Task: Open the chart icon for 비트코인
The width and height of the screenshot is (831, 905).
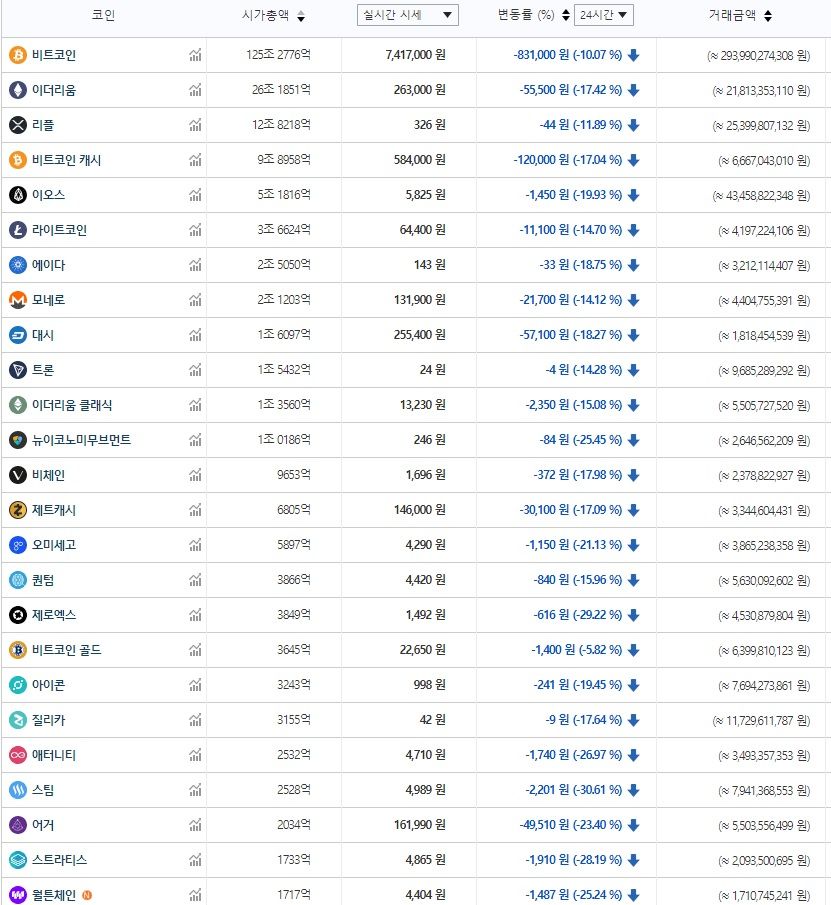Action: pyautogui.click(x=195, y=55)
